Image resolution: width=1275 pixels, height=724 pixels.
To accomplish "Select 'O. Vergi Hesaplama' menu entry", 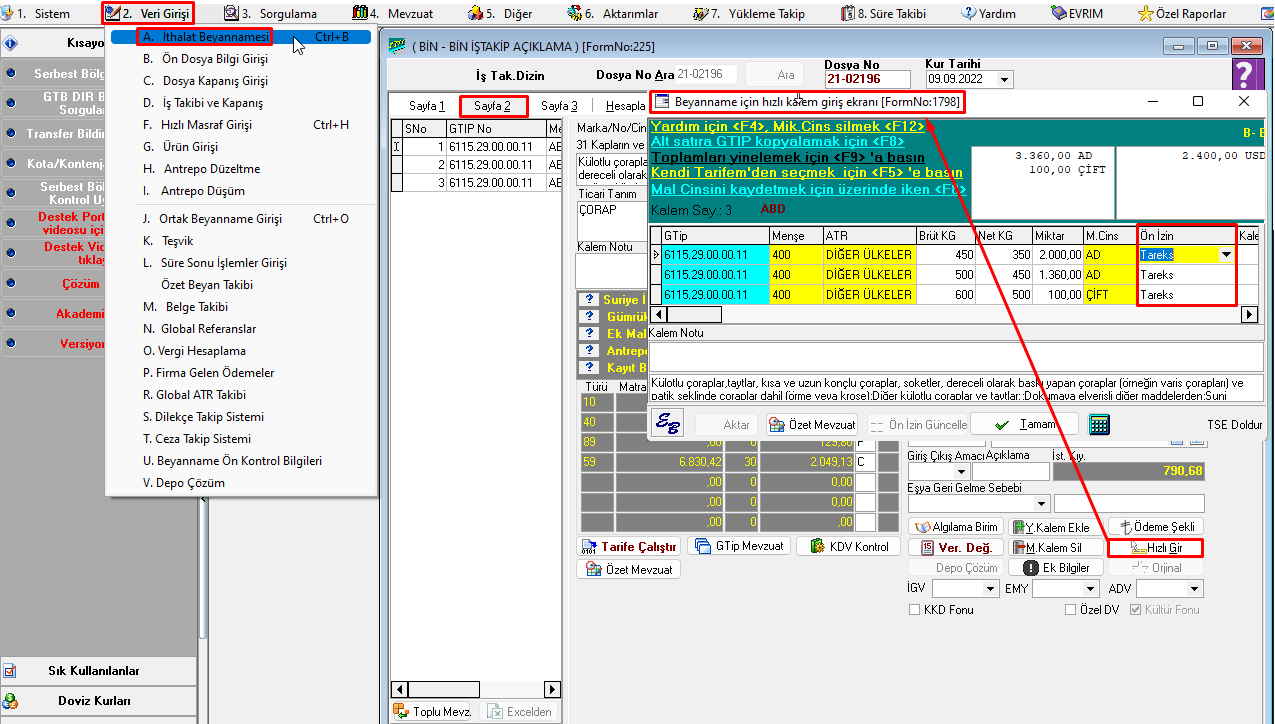I will tap(240, 351).
